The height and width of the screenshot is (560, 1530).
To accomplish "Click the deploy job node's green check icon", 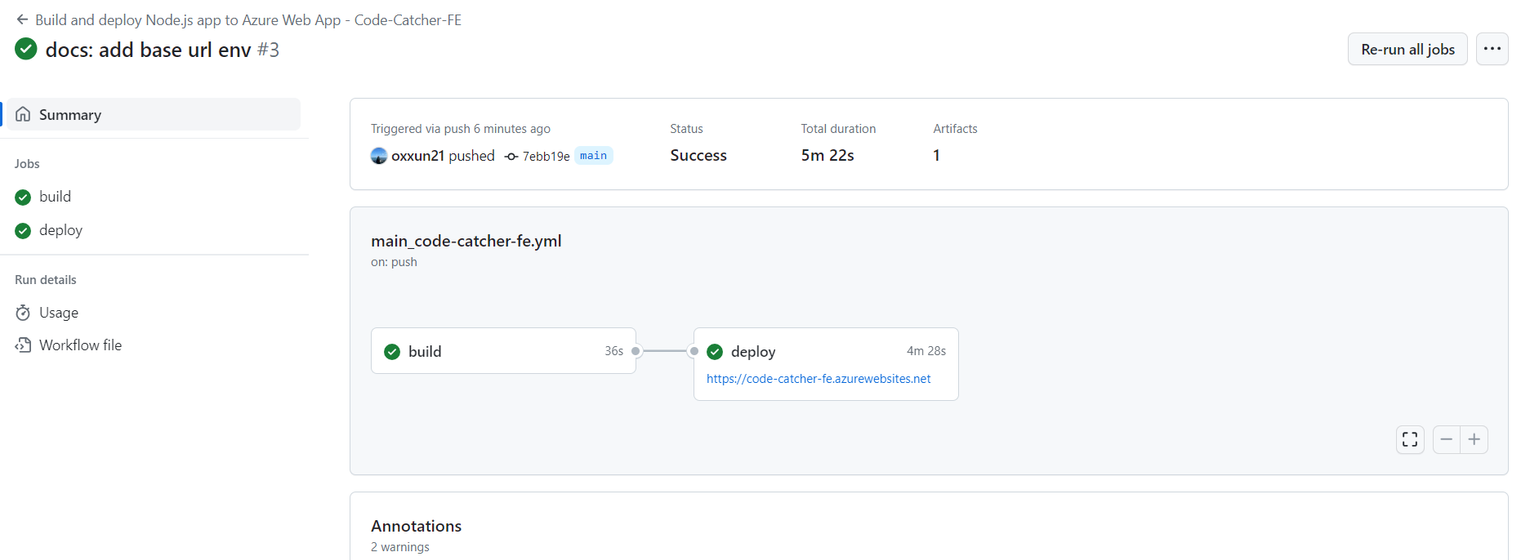I will [x=715, y=351].
